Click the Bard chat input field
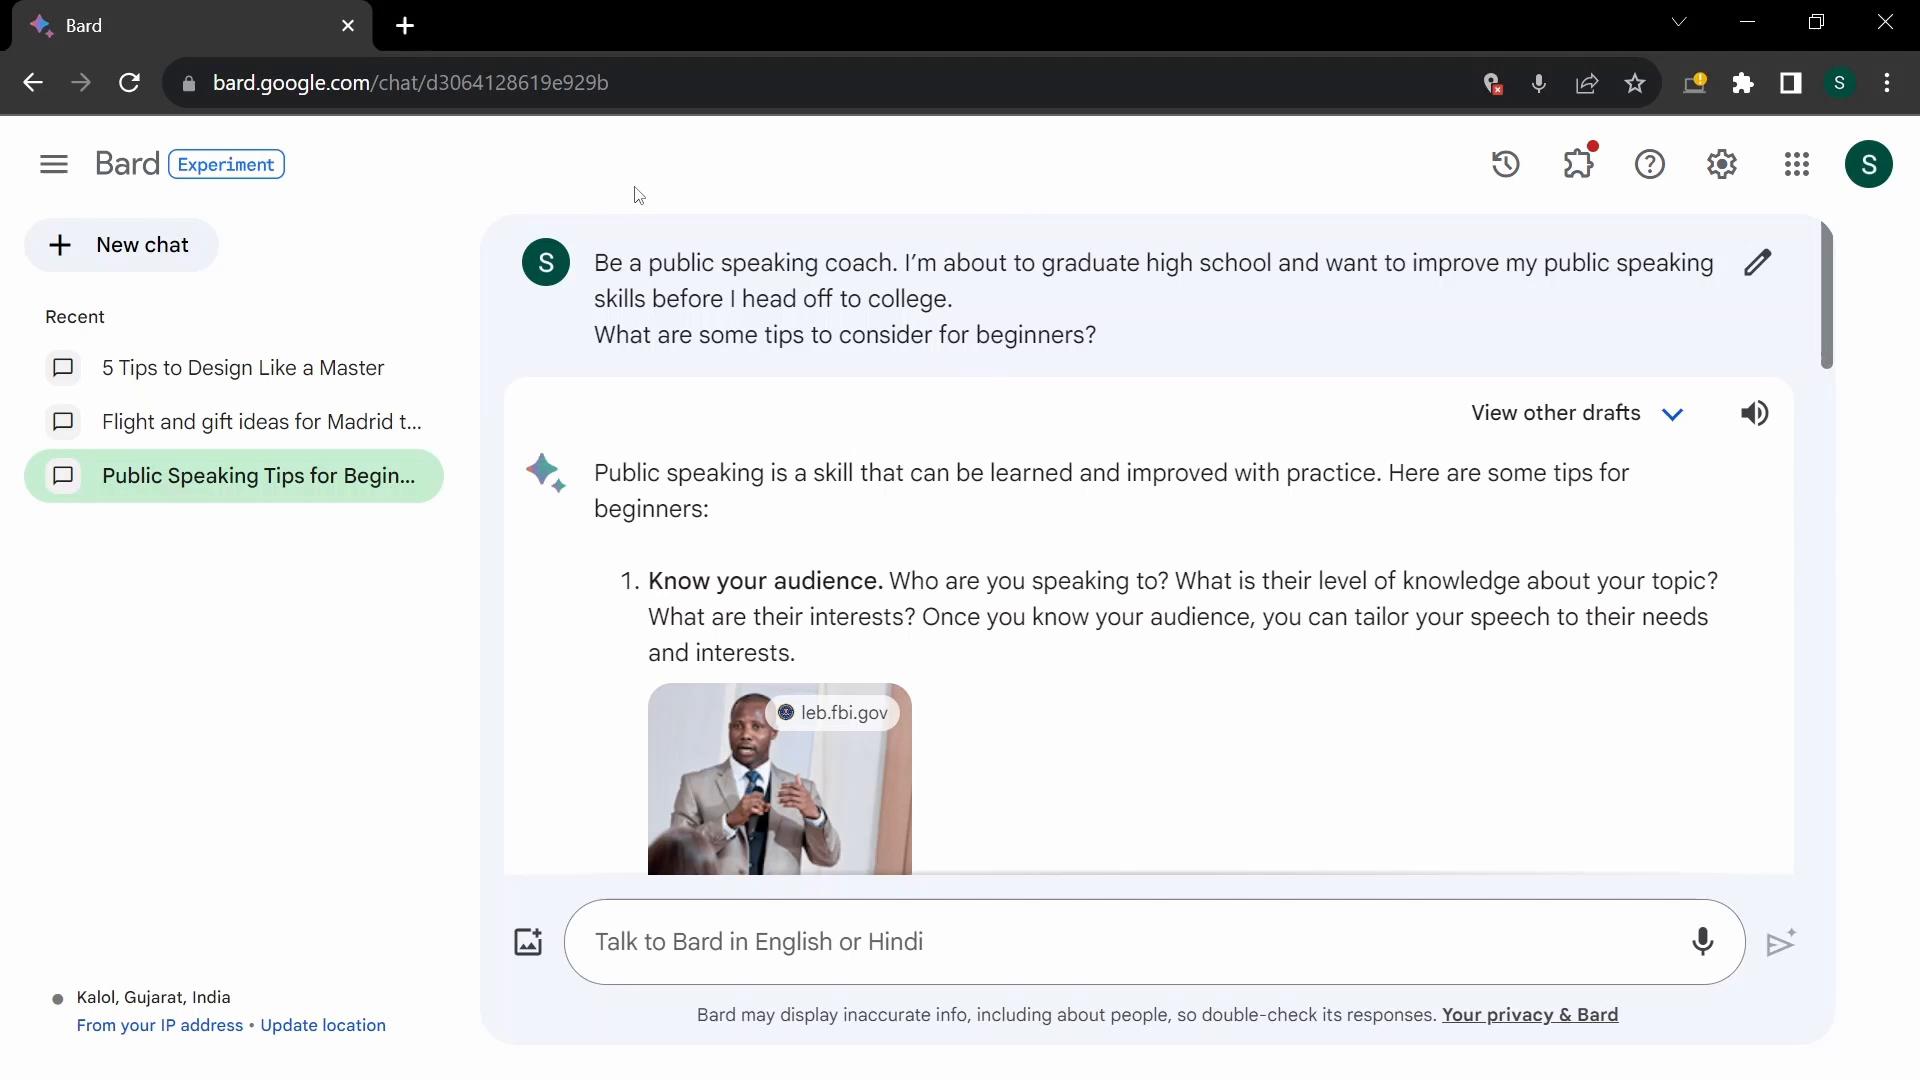The image size is (1920, 1080). (x=1155, y=942)
